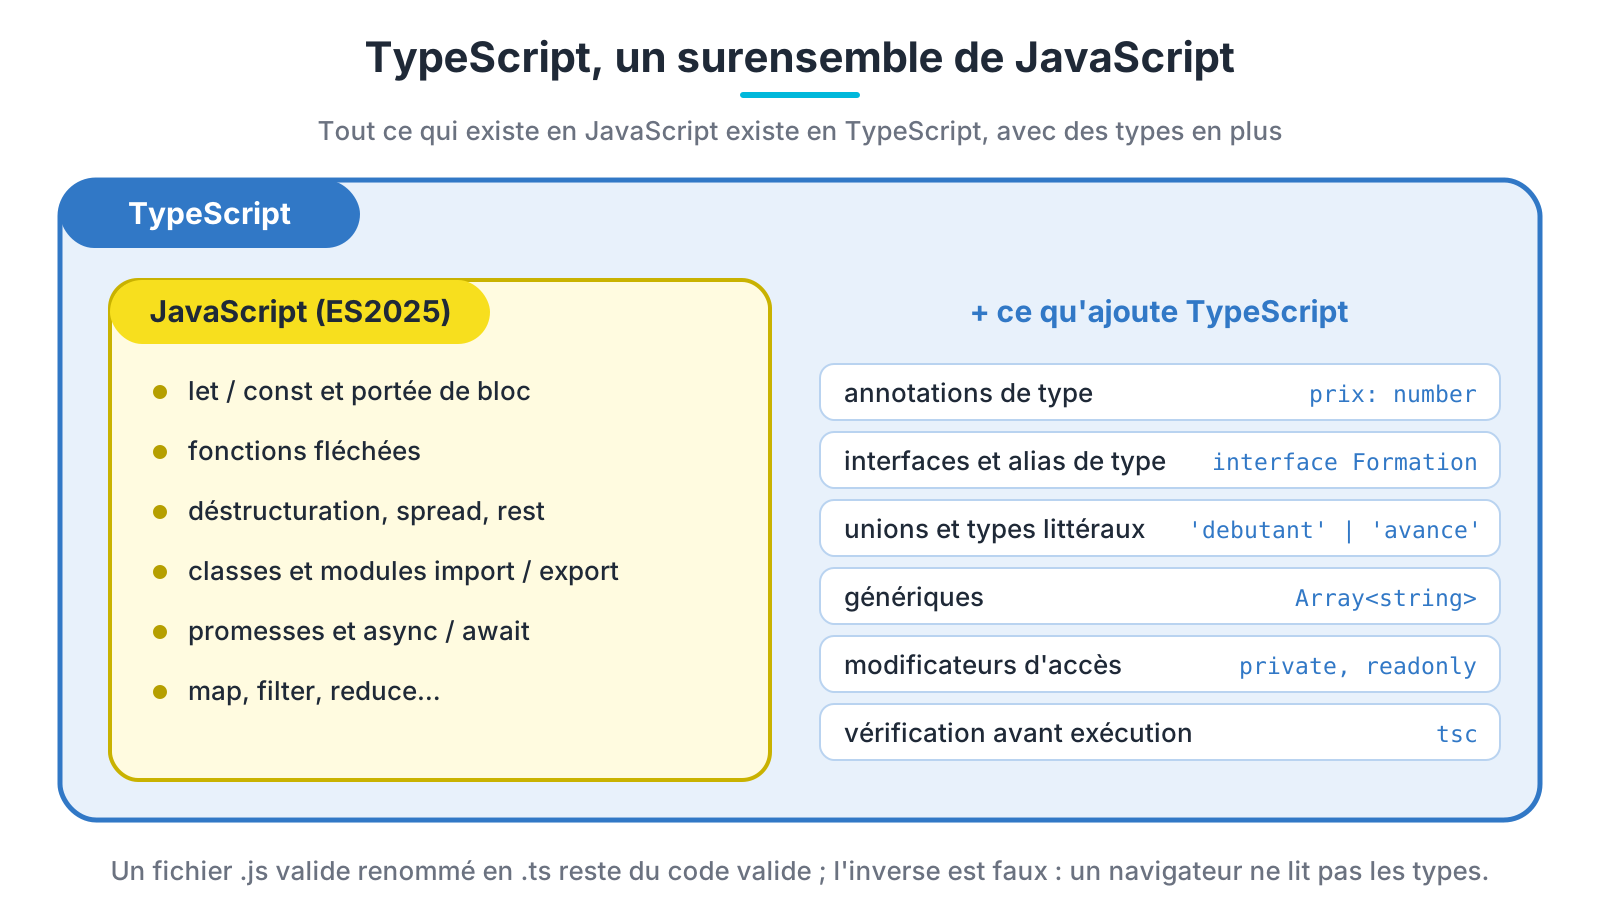Click 'promesses et async / await' item
This screenshot has height=920, width=1600.
pyautogui.click(x=359, y=631)
